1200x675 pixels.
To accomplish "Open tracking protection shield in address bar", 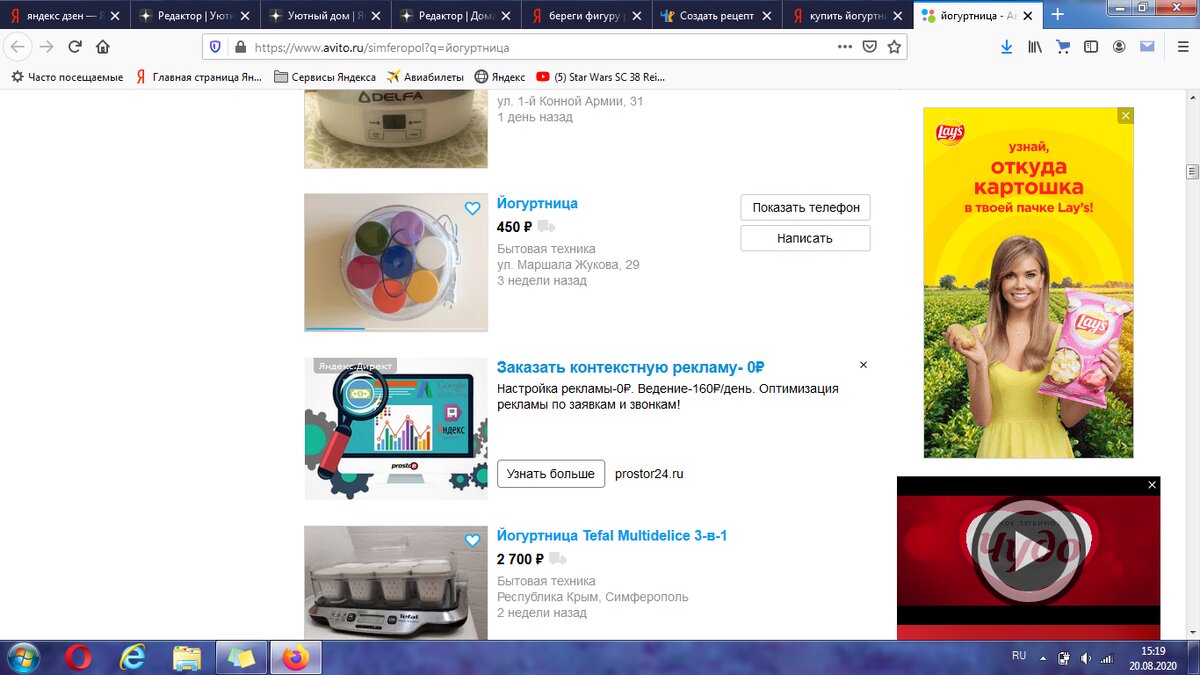I will [x=215, y=47].
